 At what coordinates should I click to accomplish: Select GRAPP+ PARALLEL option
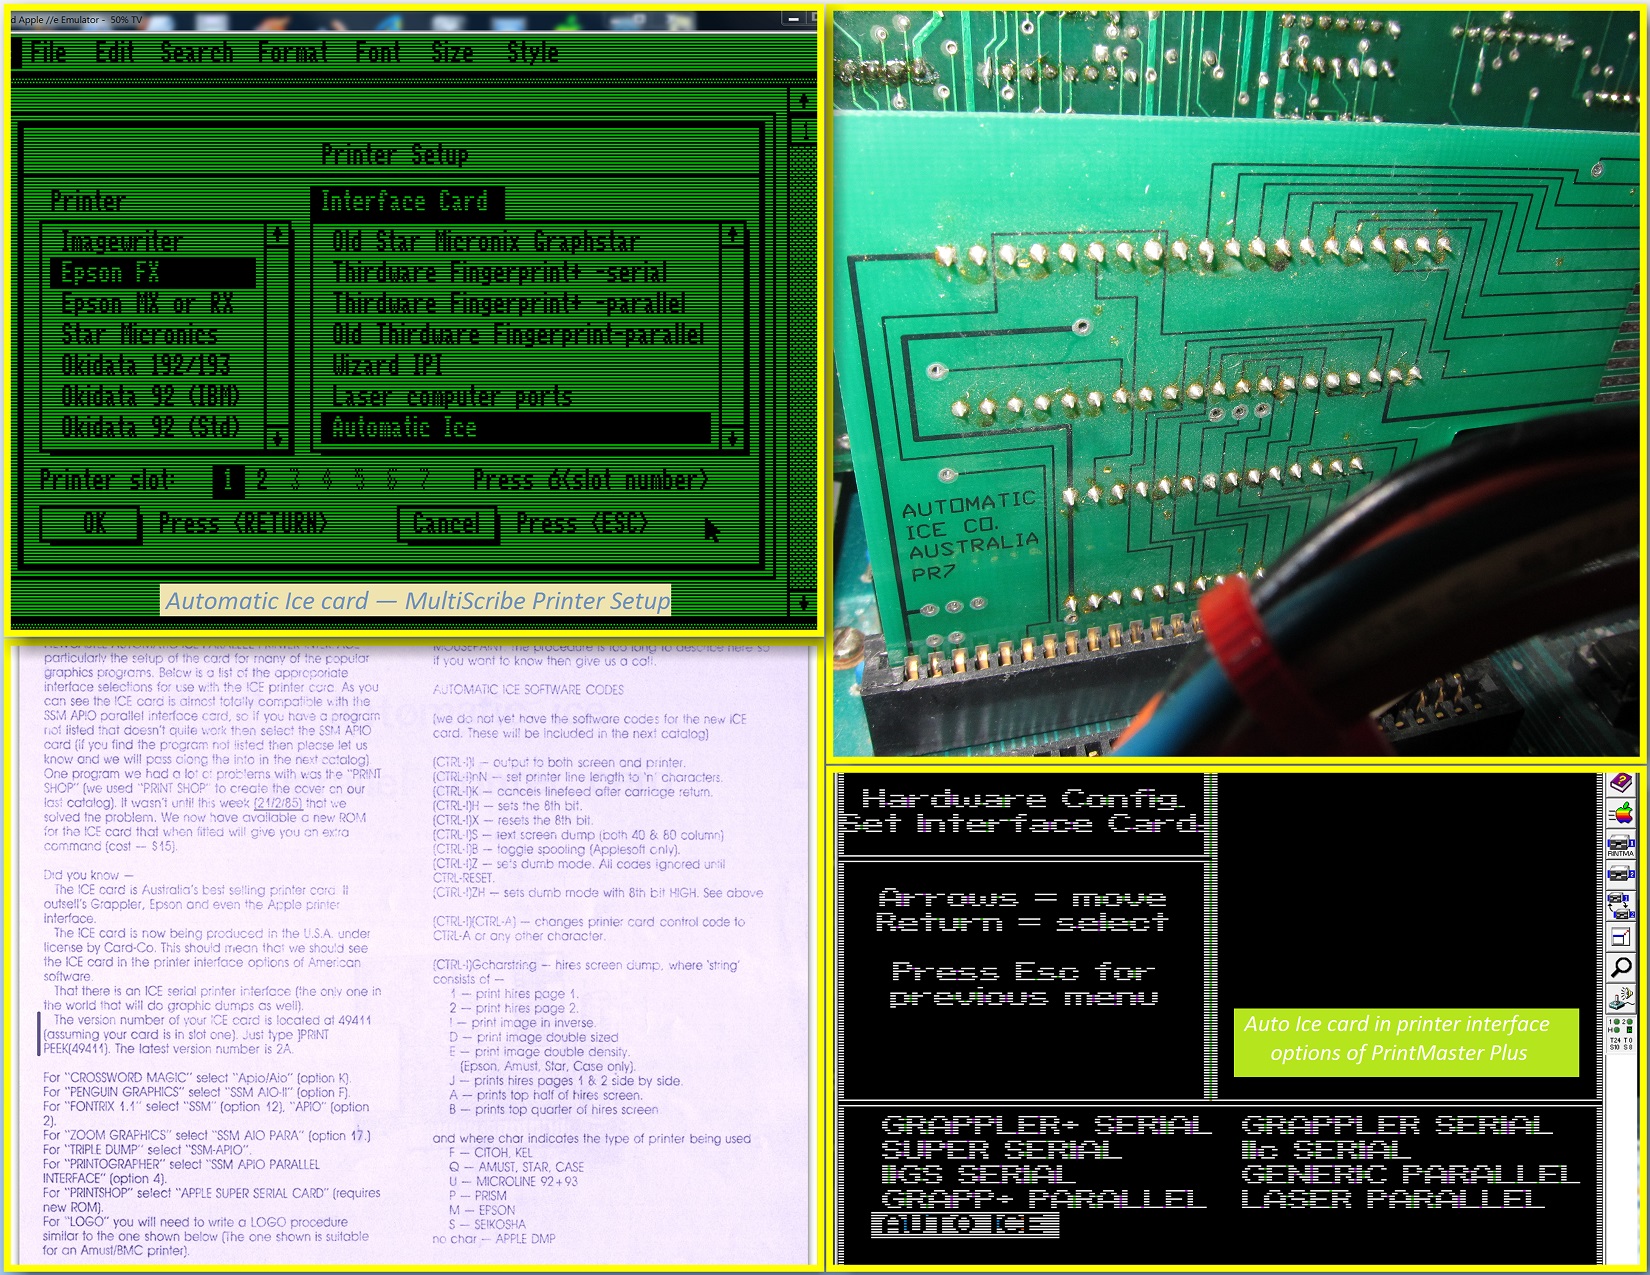point(1044,1198)
